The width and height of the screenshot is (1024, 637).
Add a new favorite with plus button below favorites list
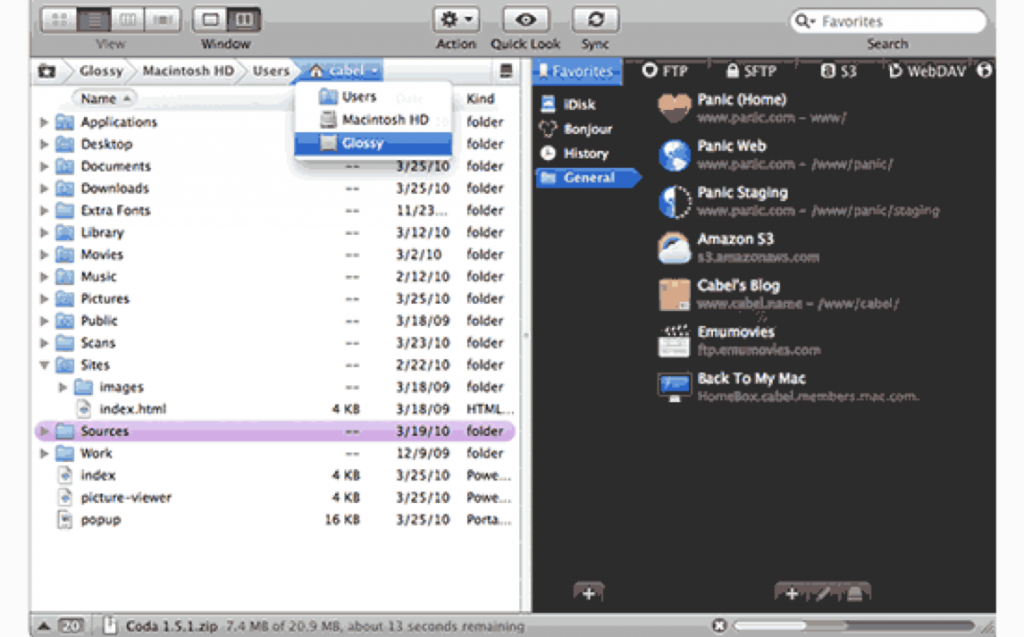pyautogui.click(x=792, y=593)
